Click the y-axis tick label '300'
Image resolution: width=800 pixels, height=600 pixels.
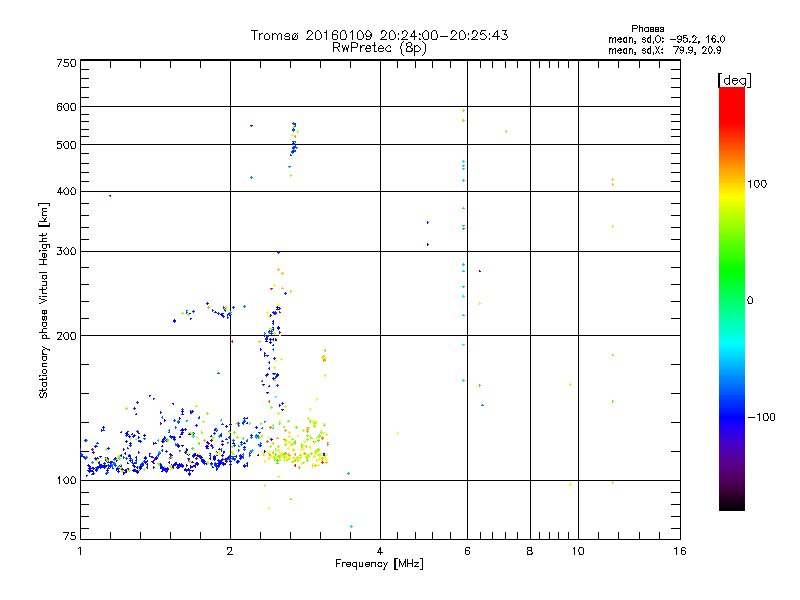tap(66, 251)
